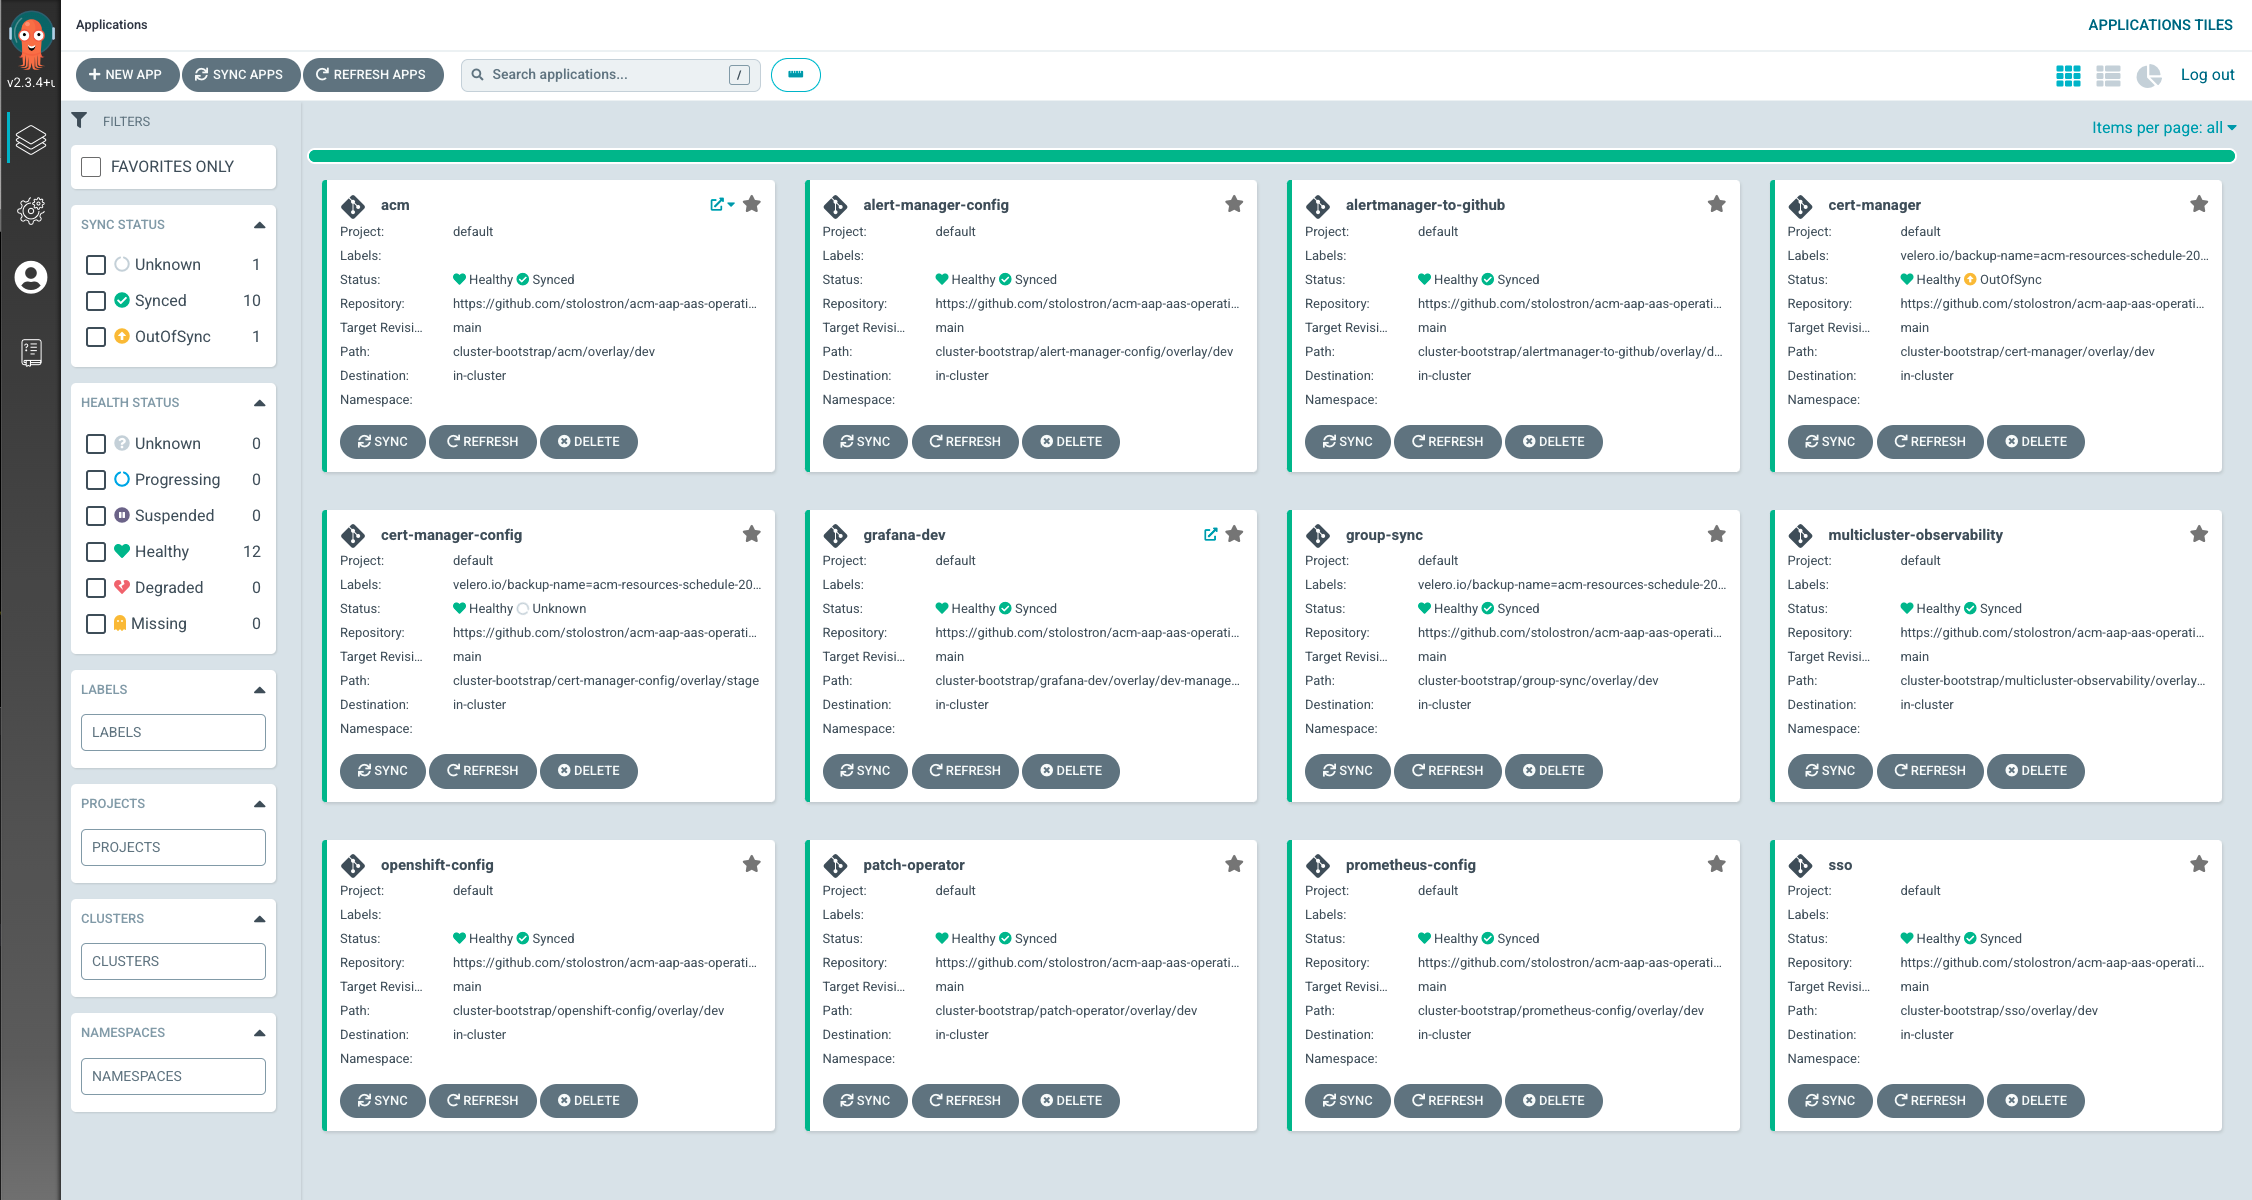Image resolution: width=2252 pixels, height=1200 pixels.
Task: Collapse the Projects filter section
Action: click(259, 804)
